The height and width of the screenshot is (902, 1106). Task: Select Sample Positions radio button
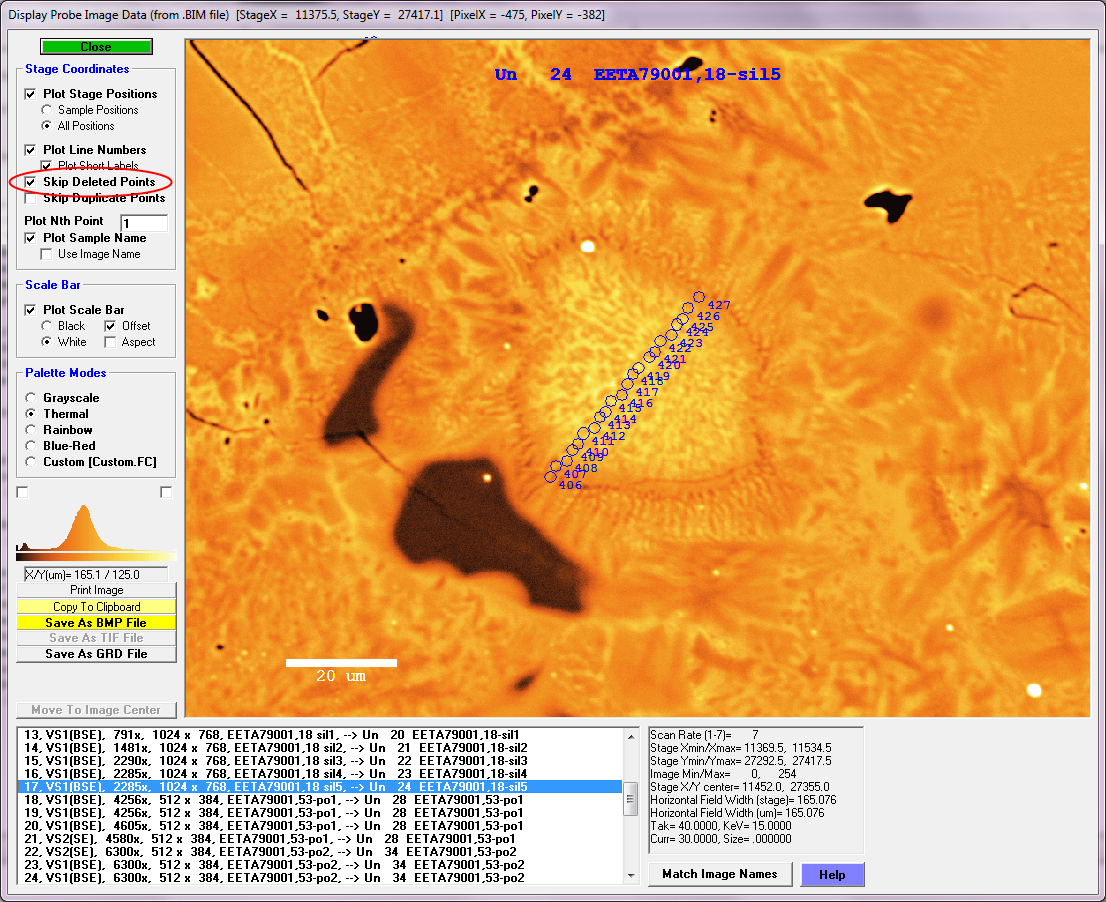click(47, 110)
